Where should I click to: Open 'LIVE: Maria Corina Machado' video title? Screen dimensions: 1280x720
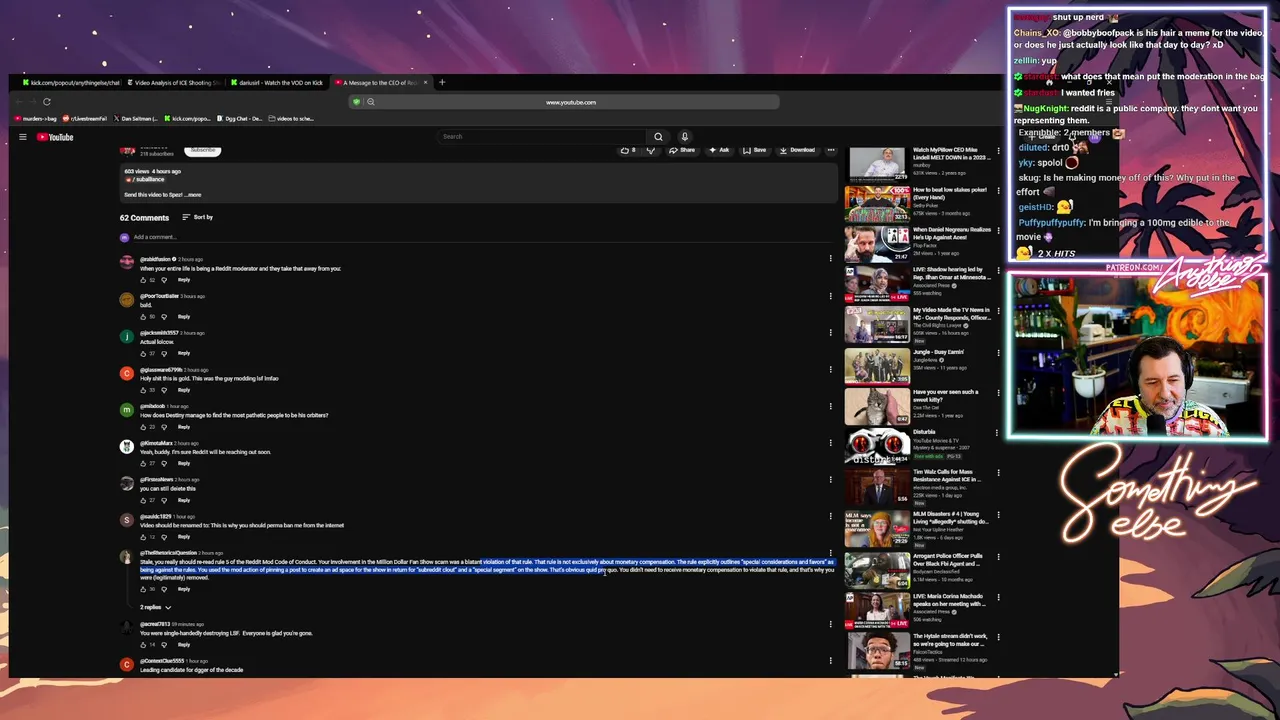[x=950, y=600]
